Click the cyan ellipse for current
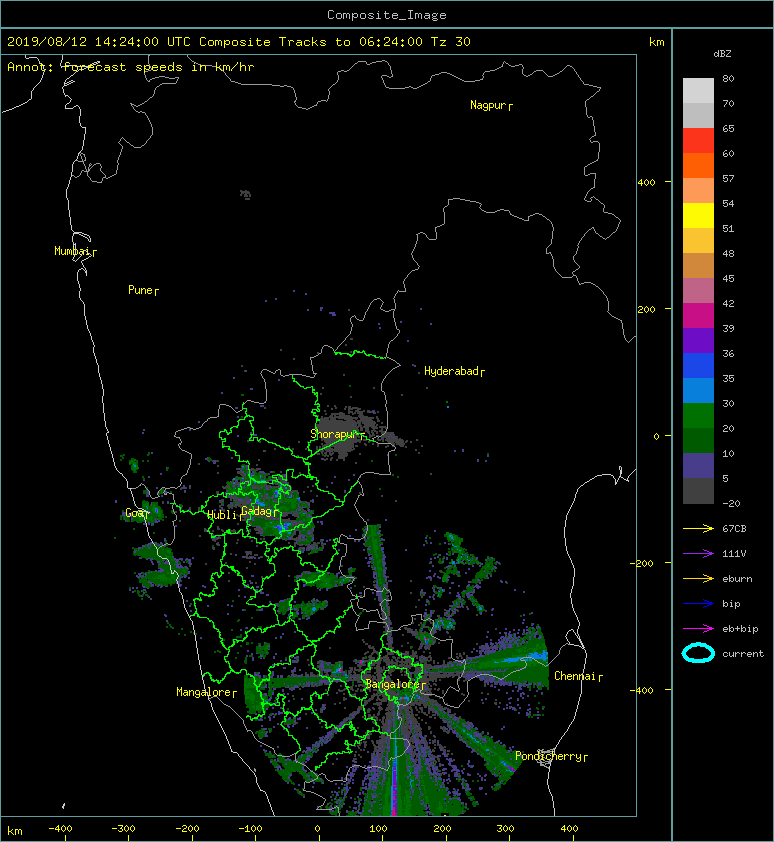This screenshot has height=842, width=774. [698, 653]
